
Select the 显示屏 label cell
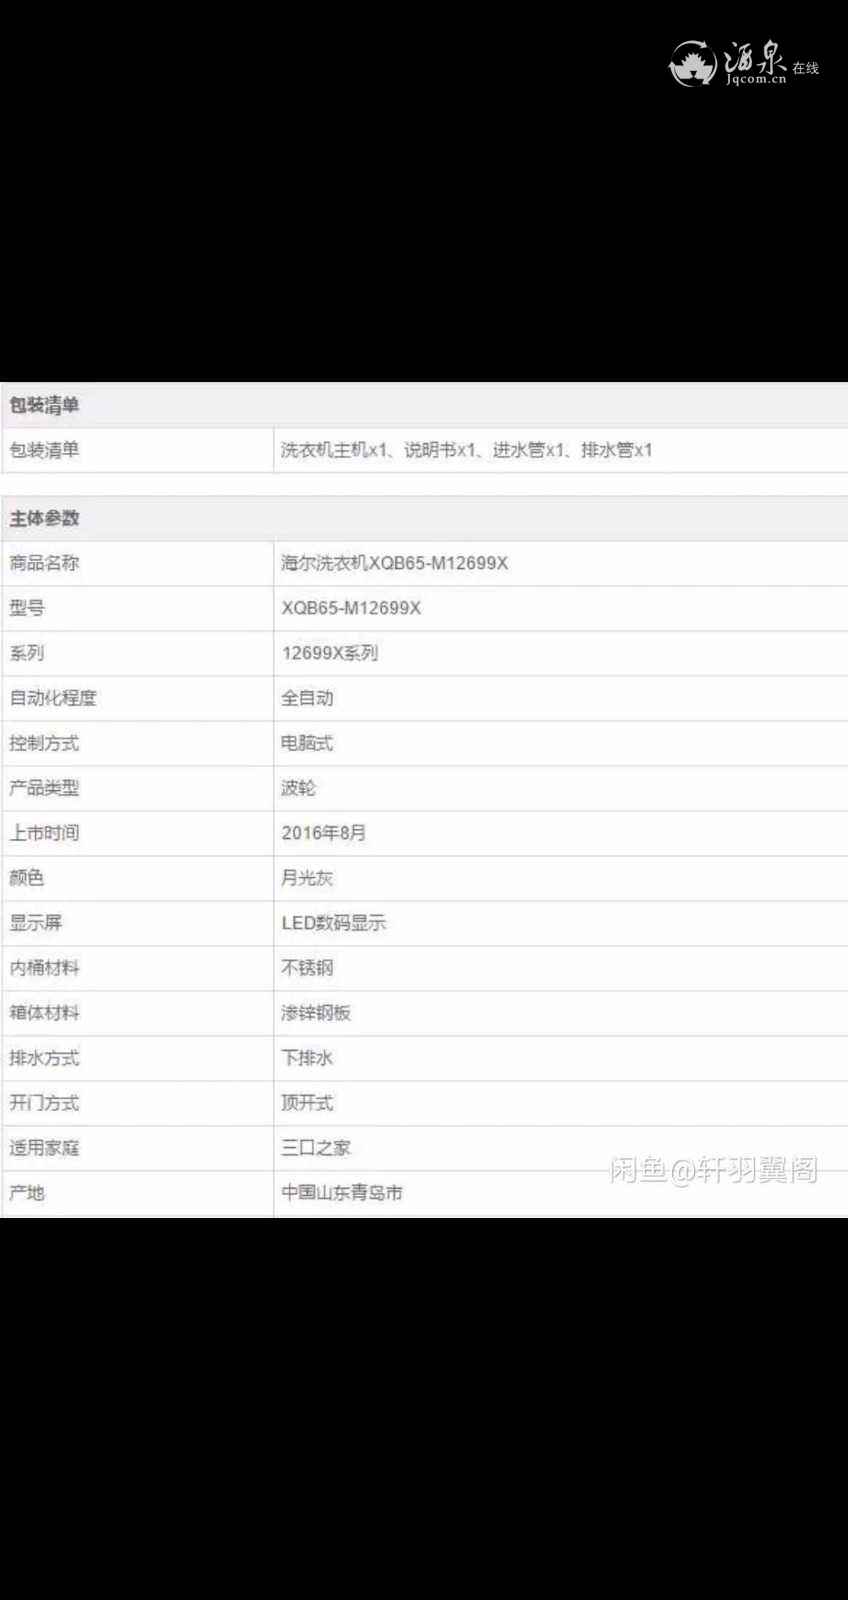coord(138,923)
